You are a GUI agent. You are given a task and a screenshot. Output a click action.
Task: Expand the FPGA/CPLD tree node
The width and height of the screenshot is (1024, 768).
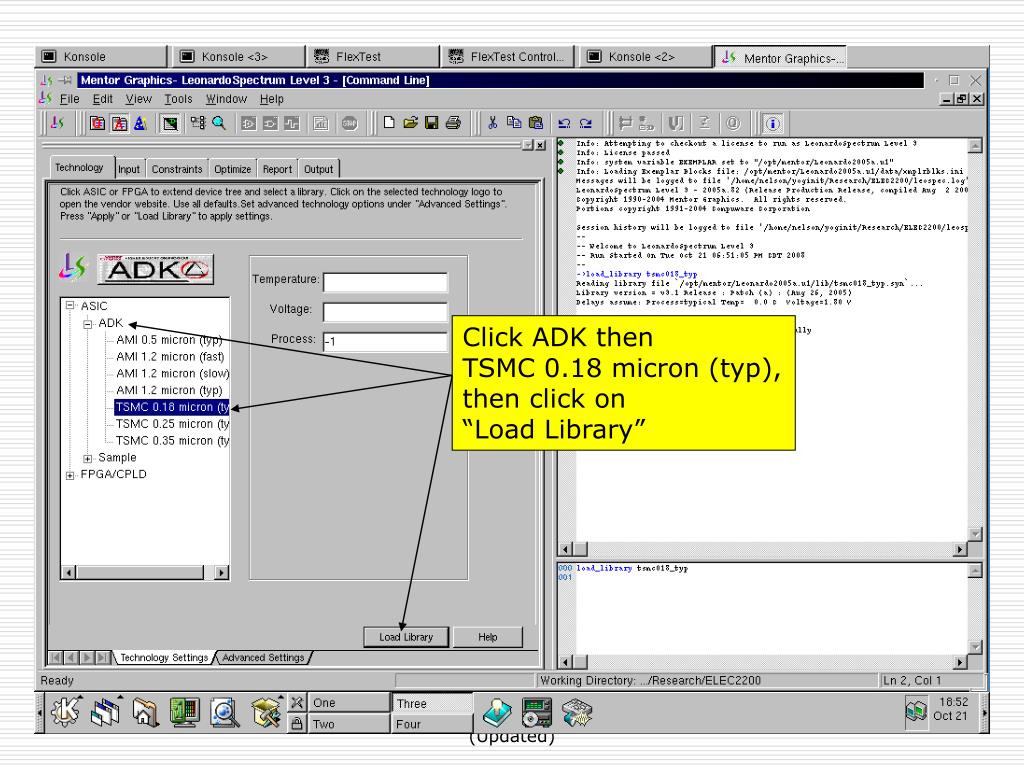[70, 475]
